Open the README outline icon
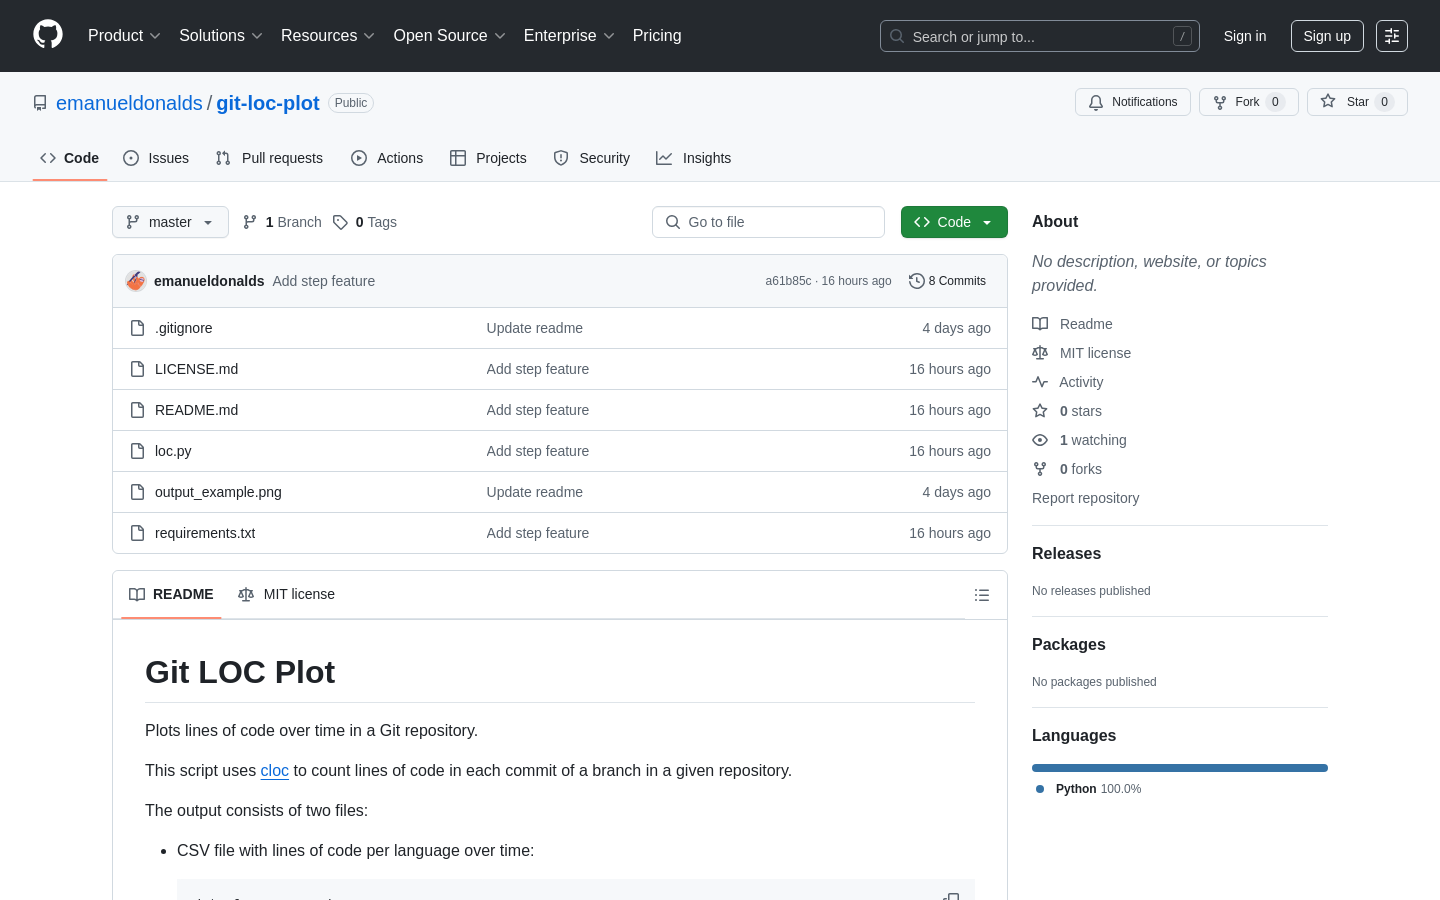This screenshot has width=1440, height=900. [982, 595]
